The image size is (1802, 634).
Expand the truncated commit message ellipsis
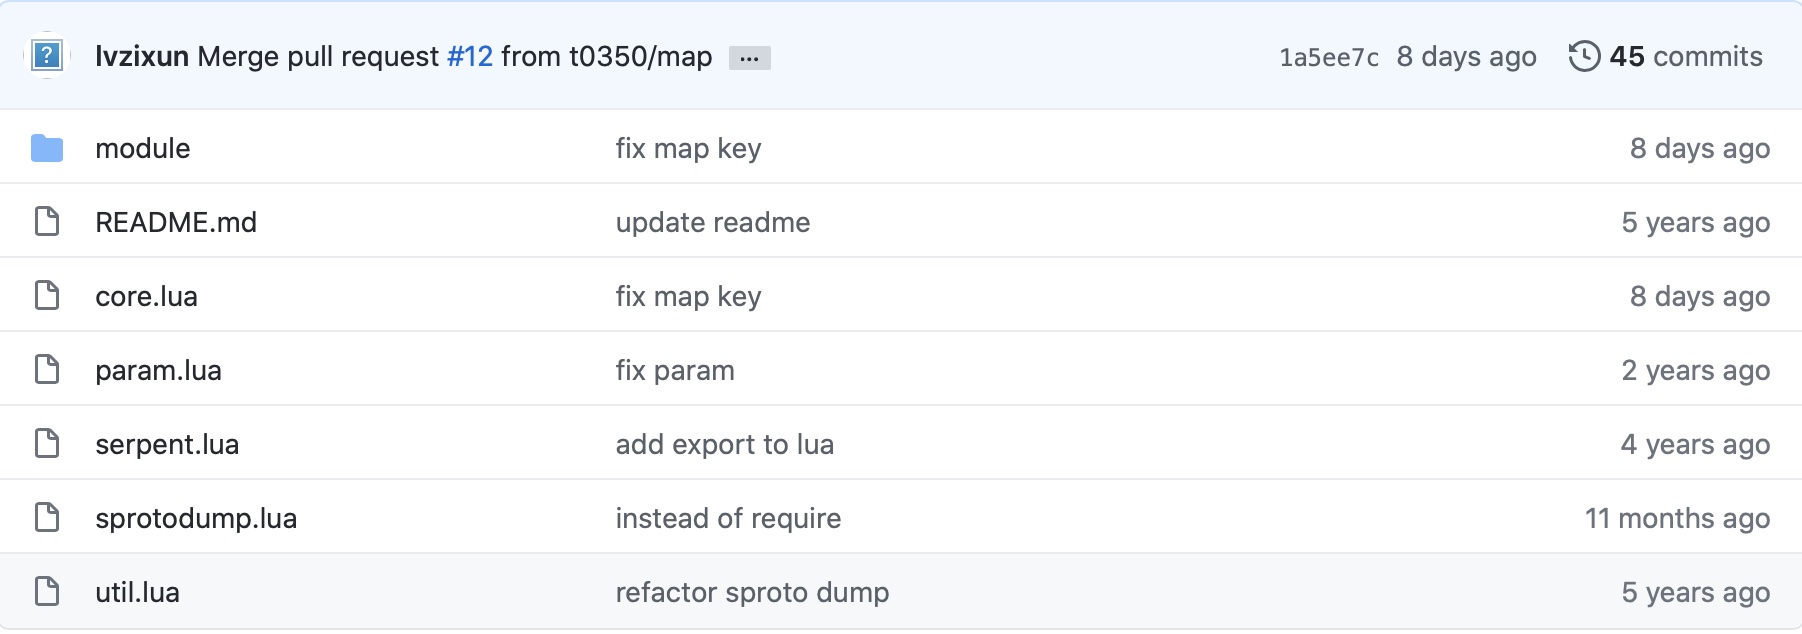click(751, 58)
